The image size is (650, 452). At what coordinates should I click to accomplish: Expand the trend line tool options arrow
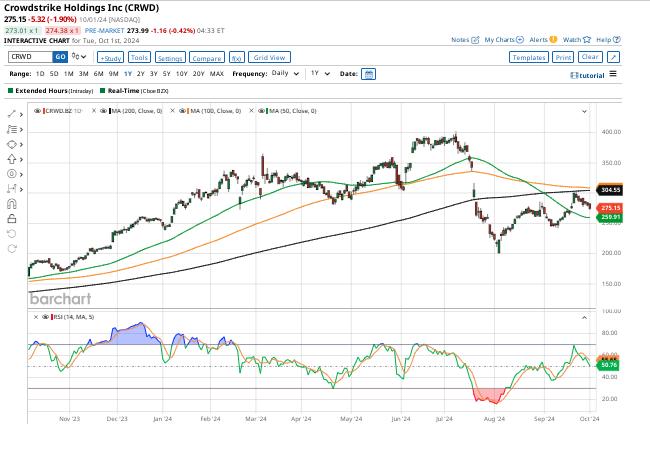(x=21, y=114)
